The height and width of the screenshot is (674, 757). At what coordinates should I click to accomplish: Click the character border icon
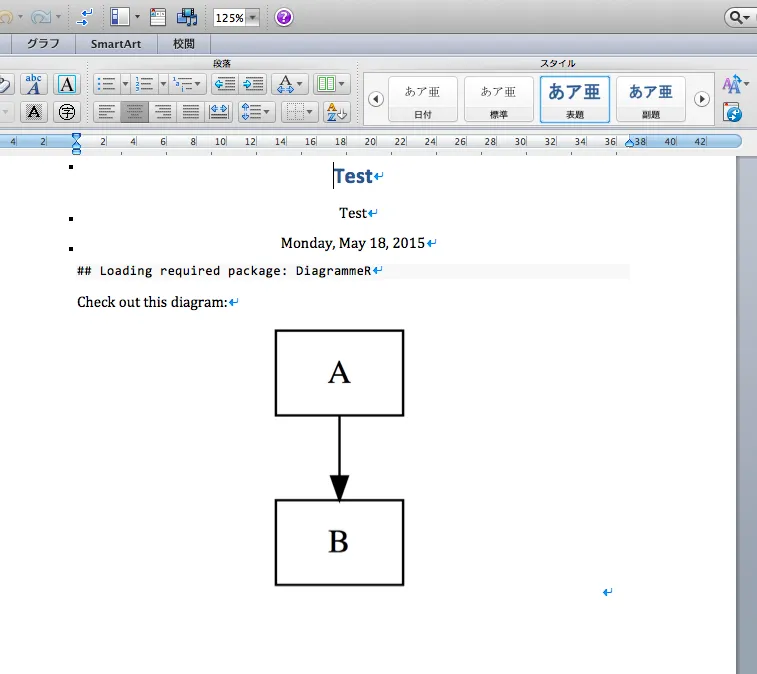[x=67, y=84]
